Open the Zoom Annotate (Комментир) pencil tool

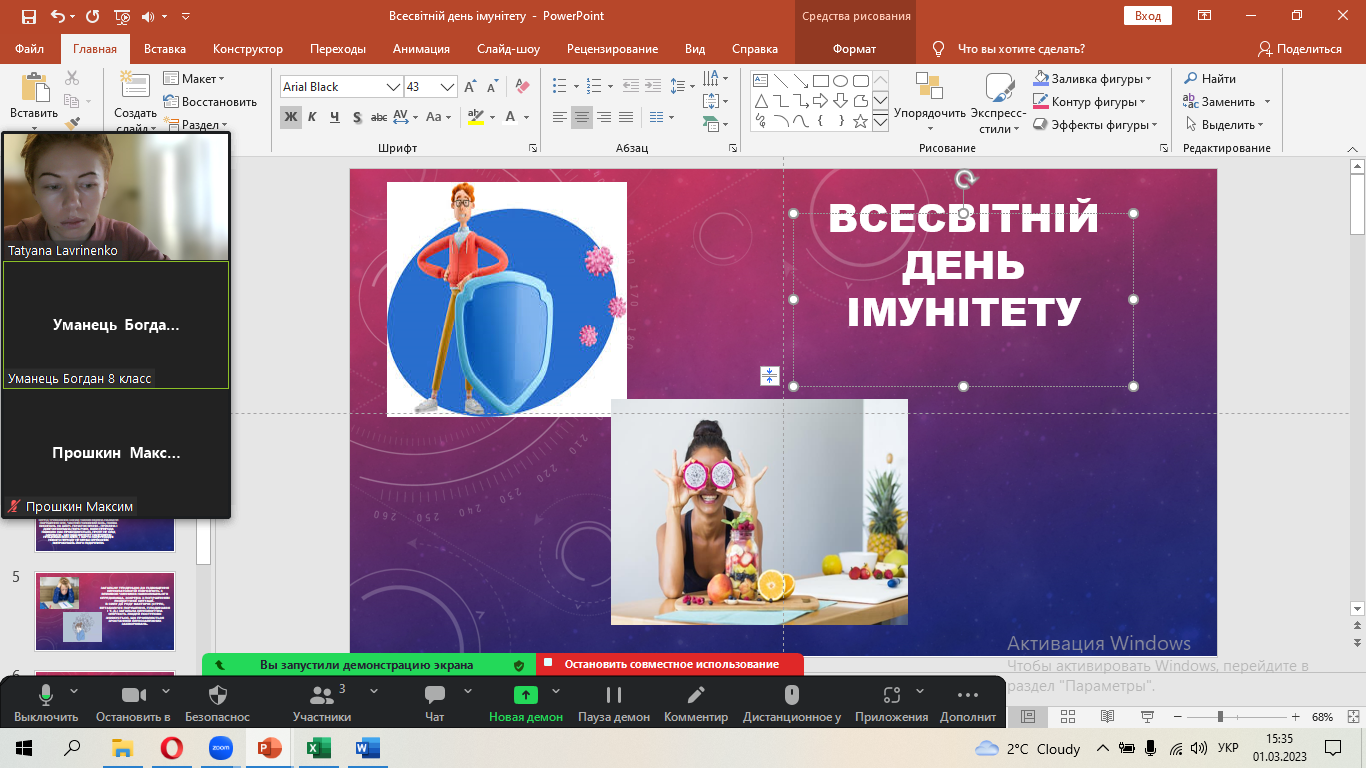coord(696,695)
